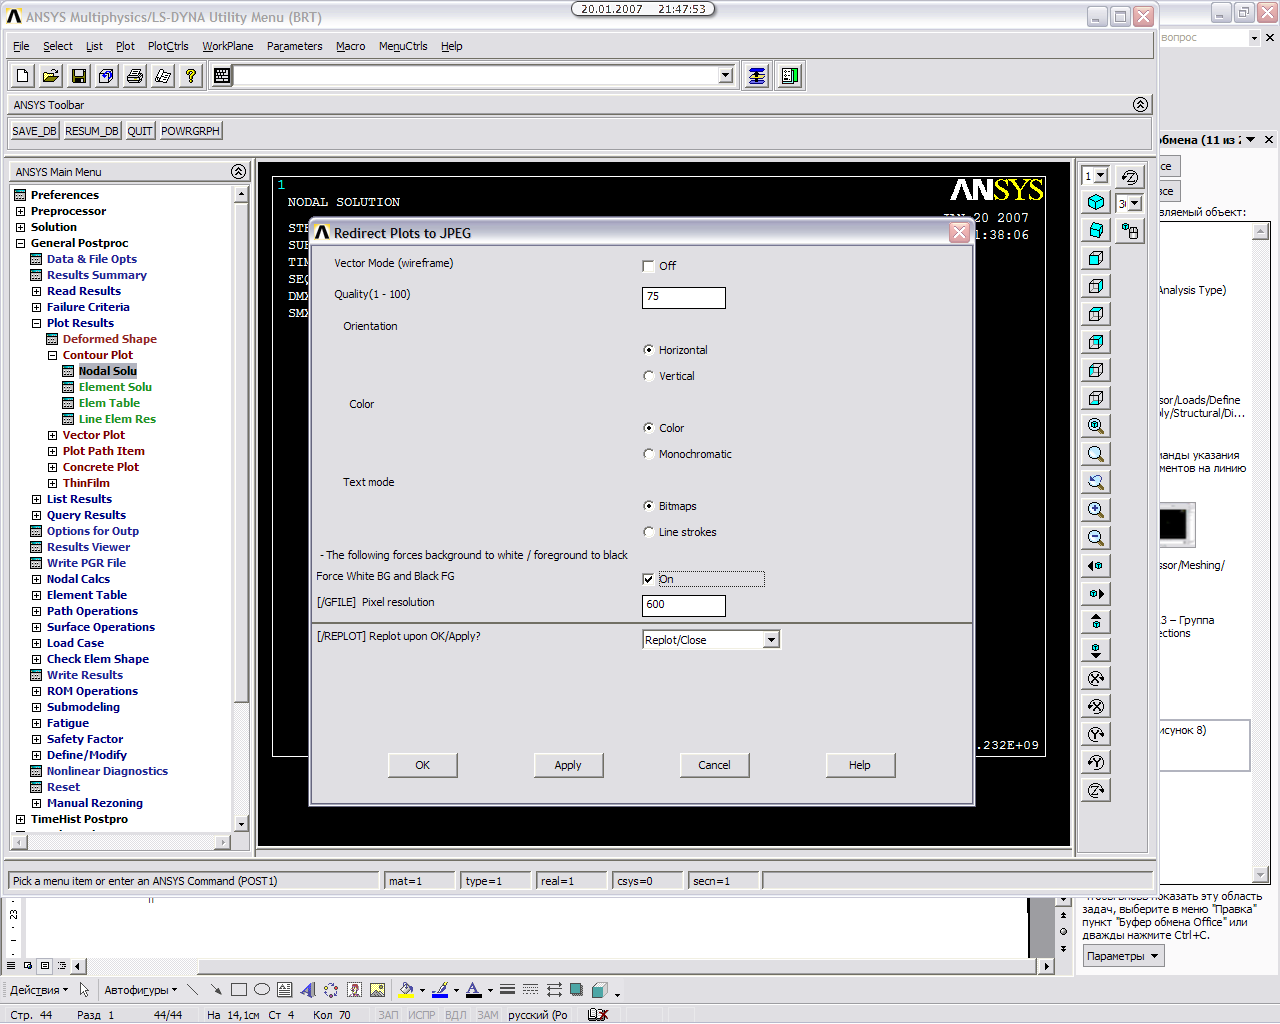This screenshot has height=1024, width=1280.
Task: Open the Replot/Close dropdown
Action: [771, 640]
